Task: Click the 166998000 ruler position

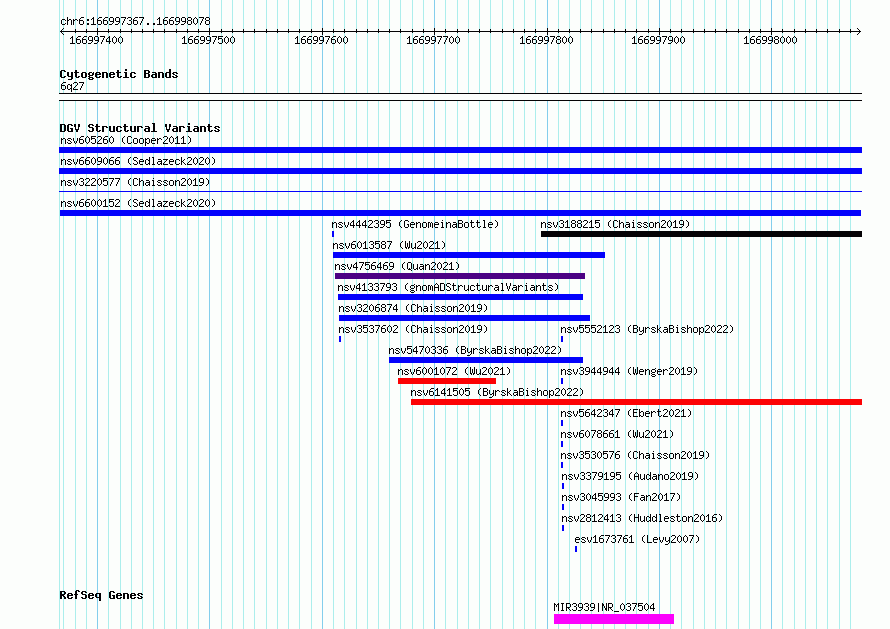Action: [x=770, y=40]
